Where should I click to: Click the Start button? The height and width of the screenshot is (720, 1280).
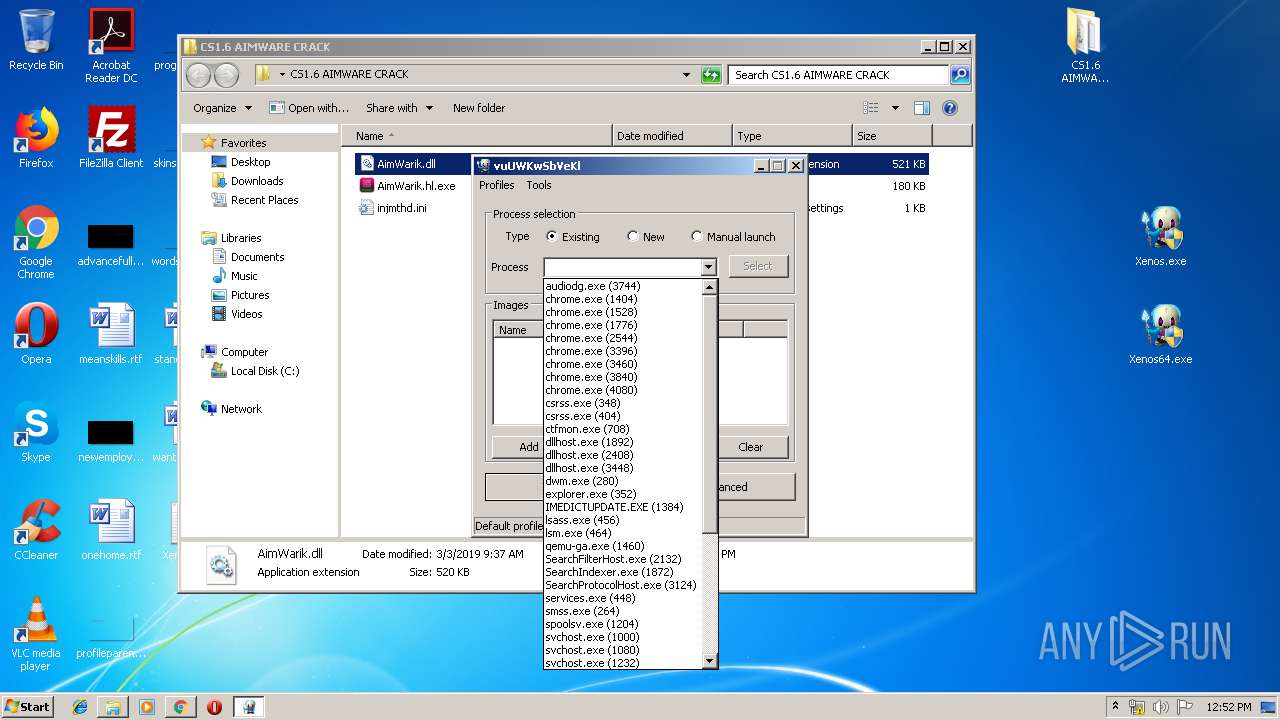pos(28,707)
